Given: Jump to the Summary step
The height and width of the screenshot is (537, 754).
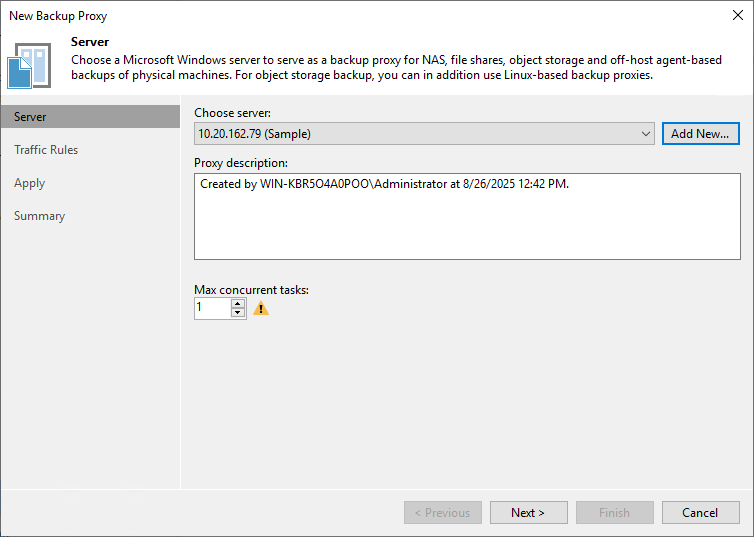Looking at the screenshot, I should [40, 216].
